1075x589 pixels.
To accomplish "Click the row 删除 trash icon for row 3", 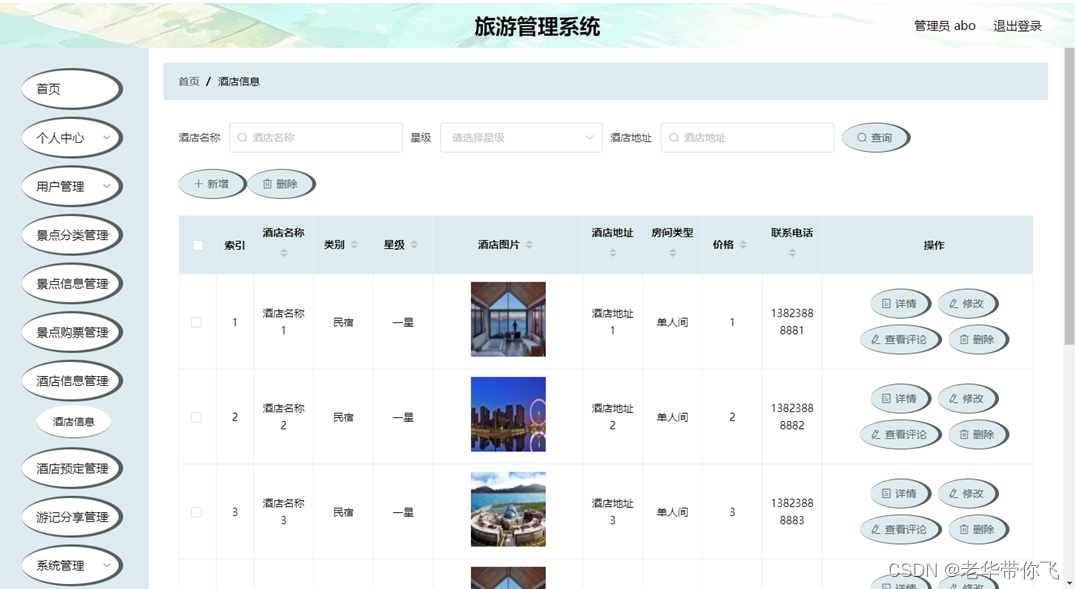I will 965,529.
